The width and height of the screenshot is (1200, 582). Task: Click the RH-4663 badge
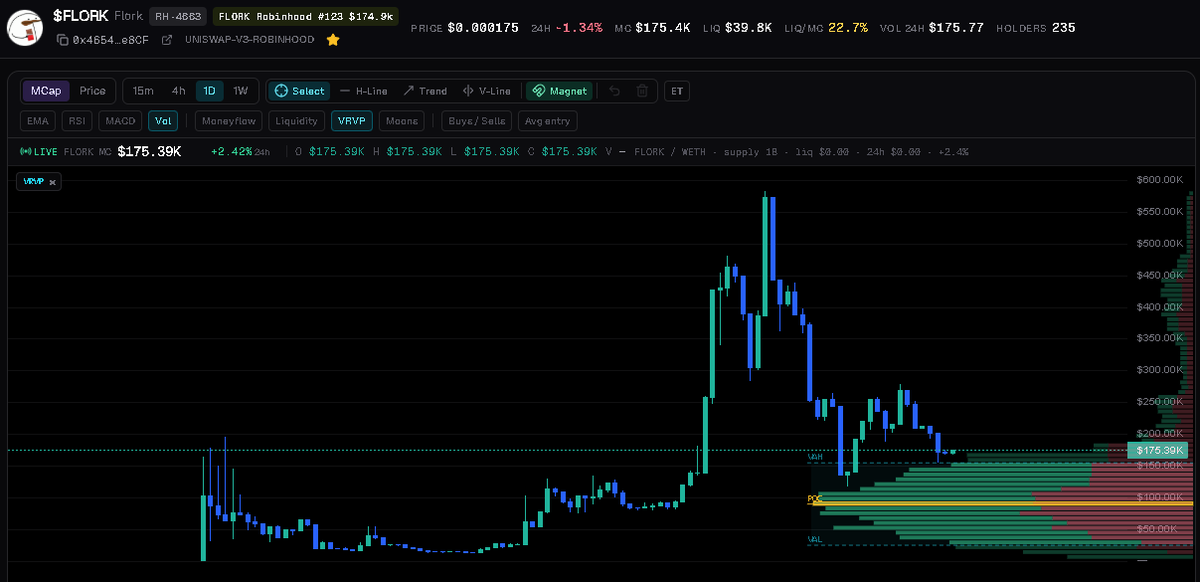click(x=177, y=17)
